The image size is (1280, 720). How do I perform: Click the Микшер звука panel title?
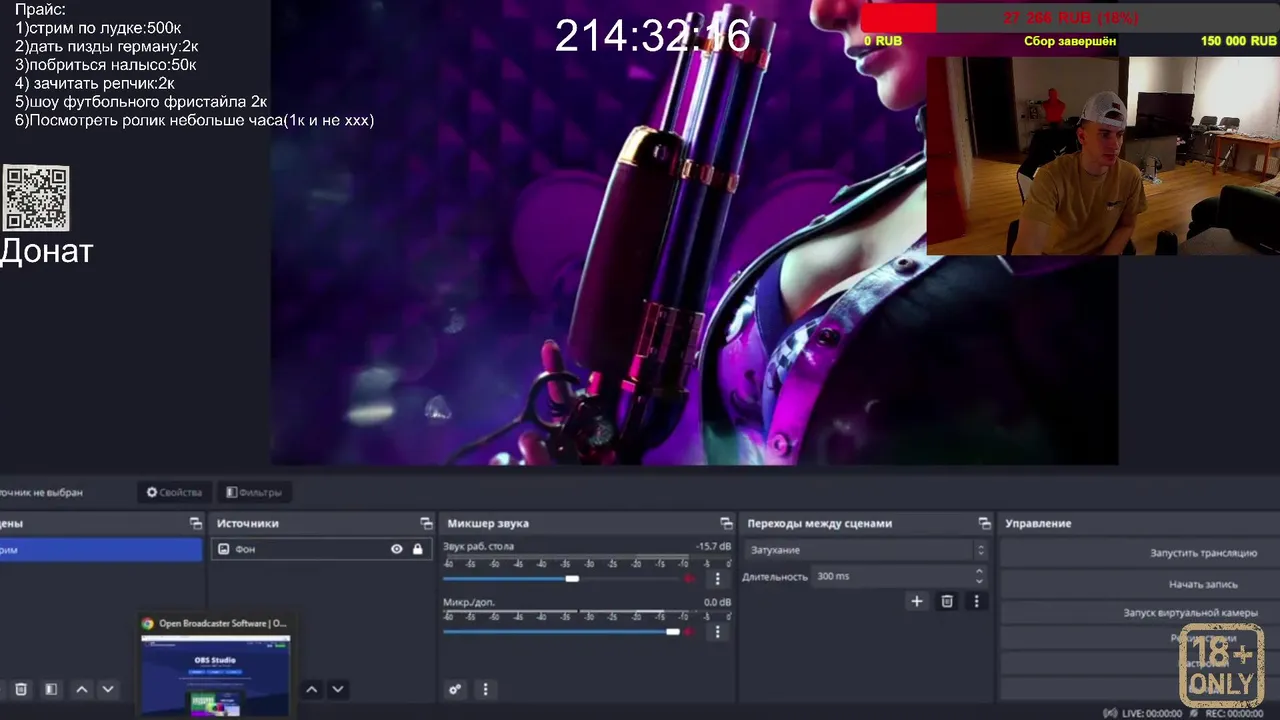[x=488, y=523]
